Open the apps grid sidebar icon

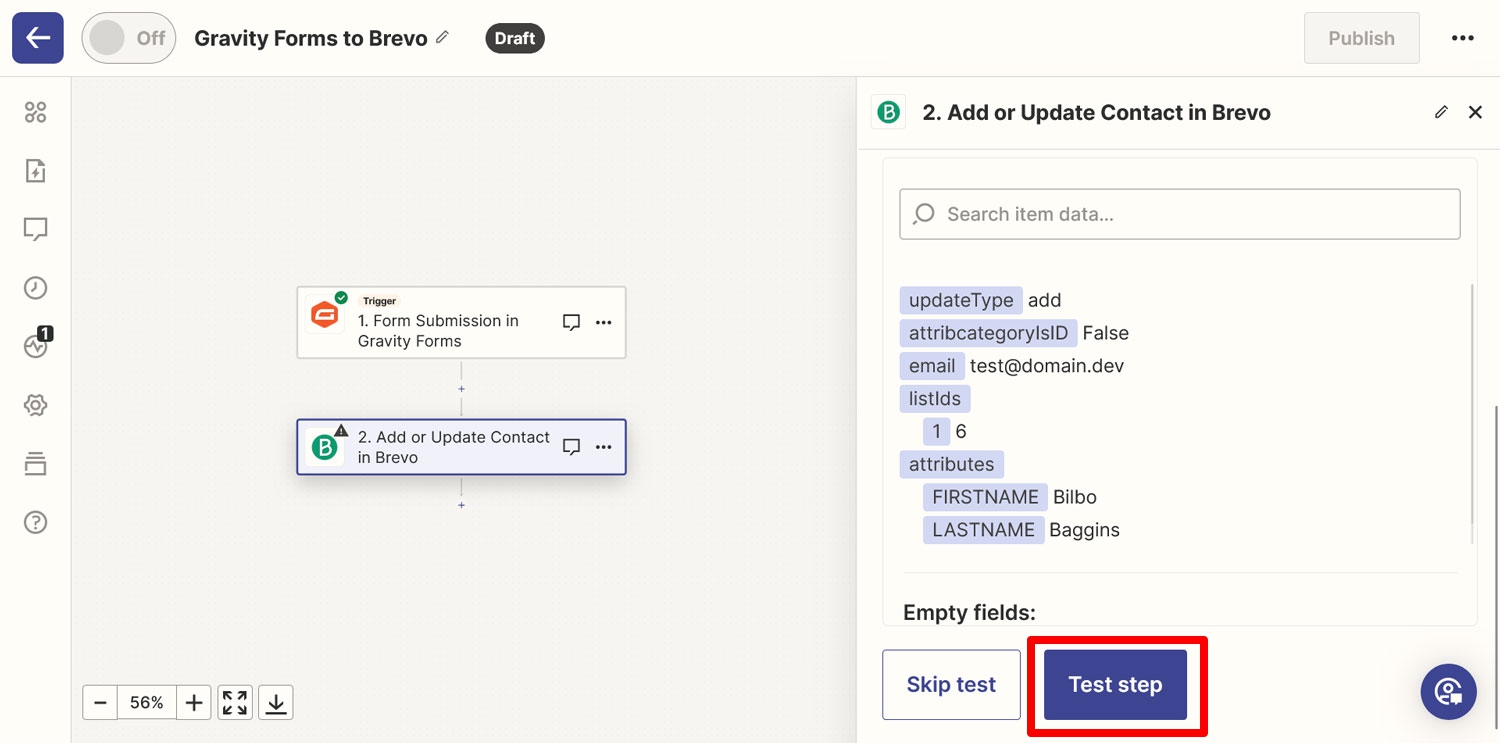click(36, 112)
